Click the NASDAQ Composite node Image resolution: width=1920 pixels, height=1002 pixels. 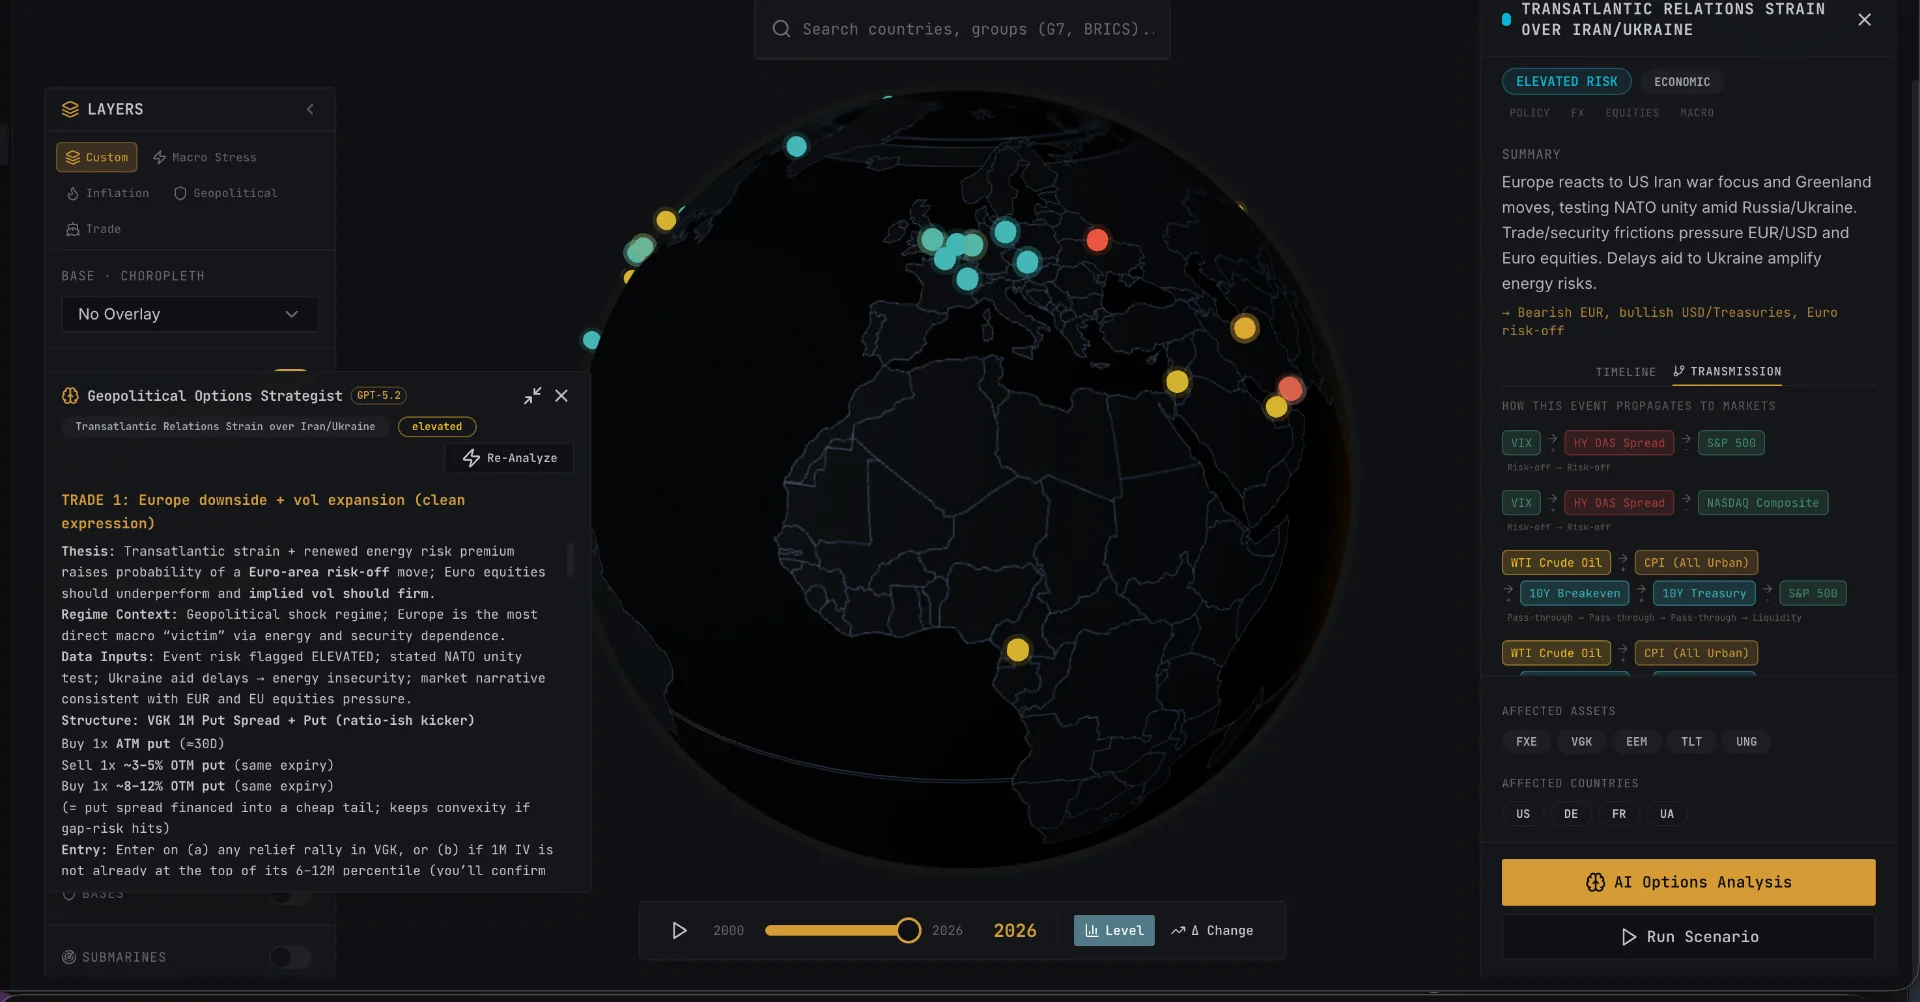[1762, 503]
